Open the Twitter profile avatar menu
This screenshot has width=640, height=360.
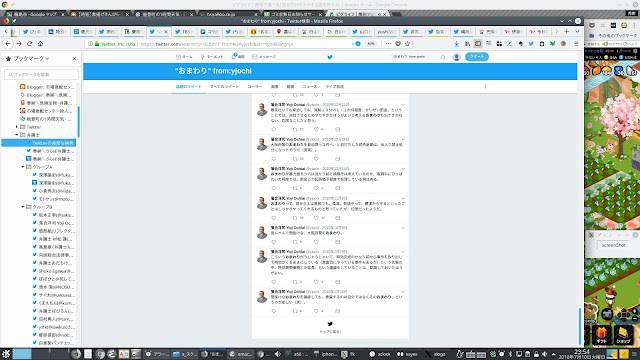[457, 57]
